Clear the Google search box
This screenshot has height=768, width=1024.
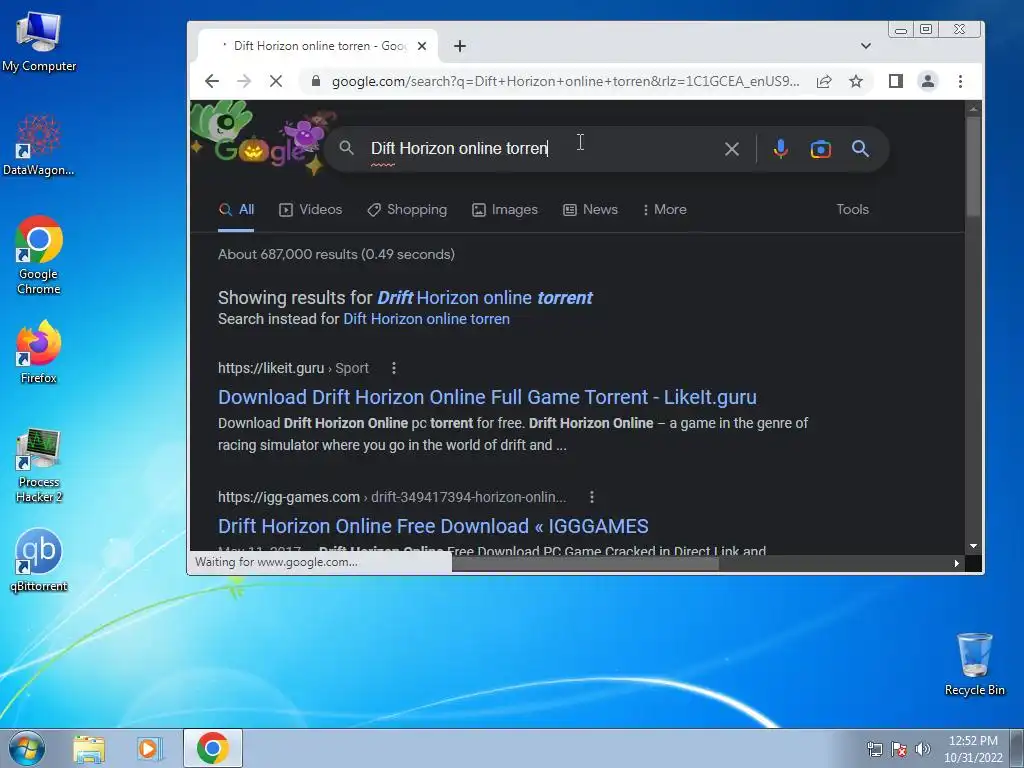731,149
